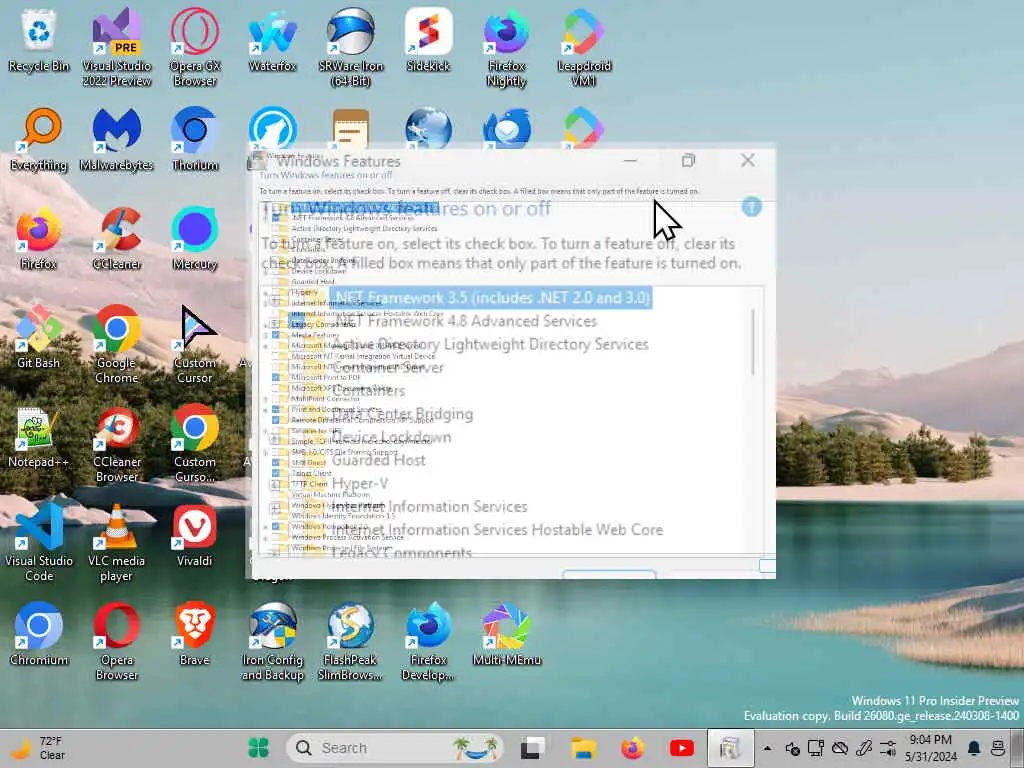The height and width of the screenshot is (768, 1024).
Task: Select the Firefox Nightly desktop icon
Action: [x=506, y=48]
